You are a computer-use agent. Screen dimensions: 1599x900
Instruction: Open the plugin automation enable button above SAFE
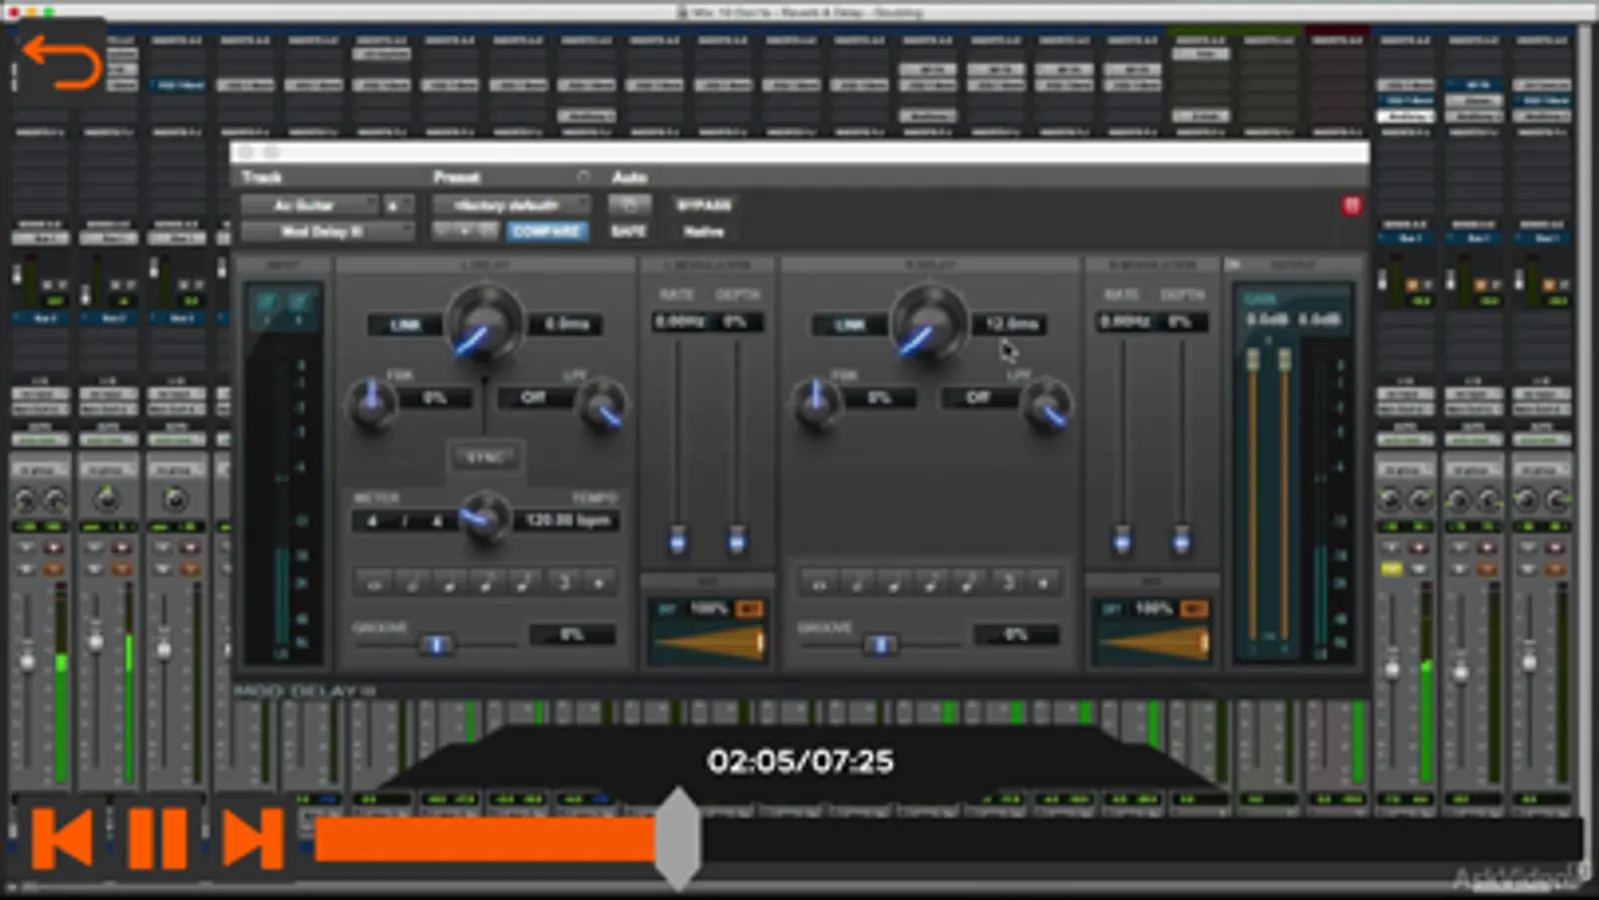coord(629,205)
